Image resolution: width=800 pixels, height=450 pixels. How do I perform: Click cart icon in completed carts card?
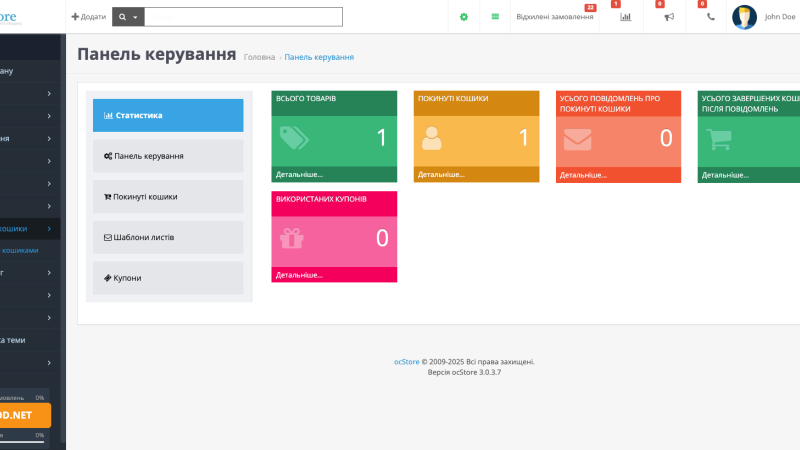pyautogui.click(x=719, y=139)
